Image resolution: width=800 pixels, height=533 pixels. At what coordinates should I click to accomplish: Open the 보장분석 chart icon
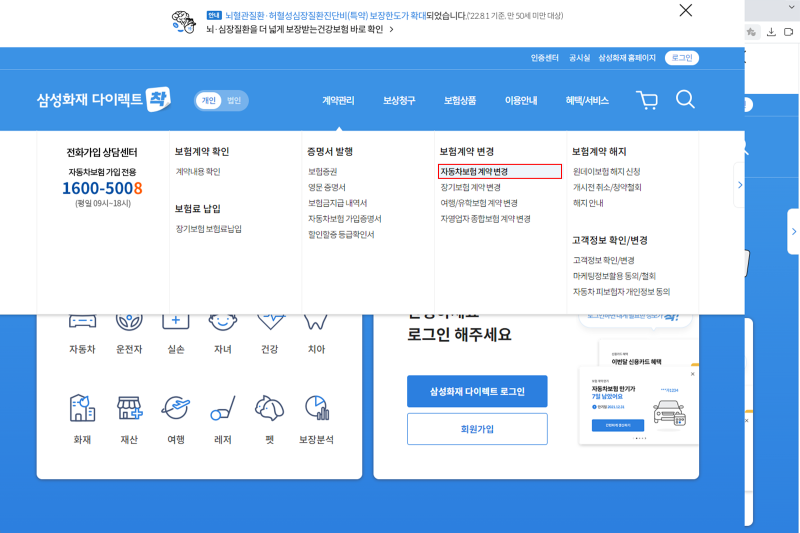[x=317, y=408]
